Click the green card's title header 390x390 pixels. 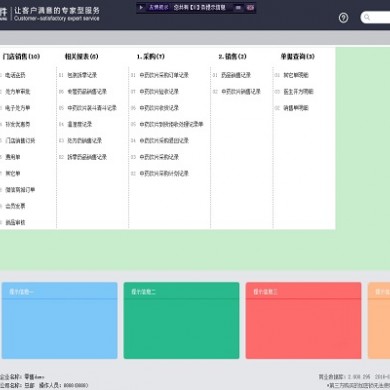181,291
